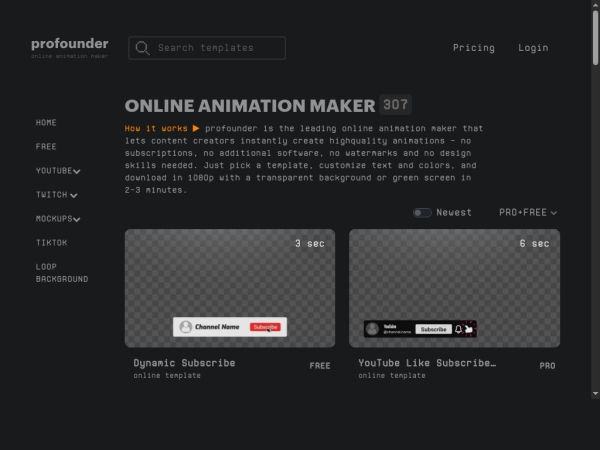
Task: Open the Home sidebar item
Action: point(46,122)
